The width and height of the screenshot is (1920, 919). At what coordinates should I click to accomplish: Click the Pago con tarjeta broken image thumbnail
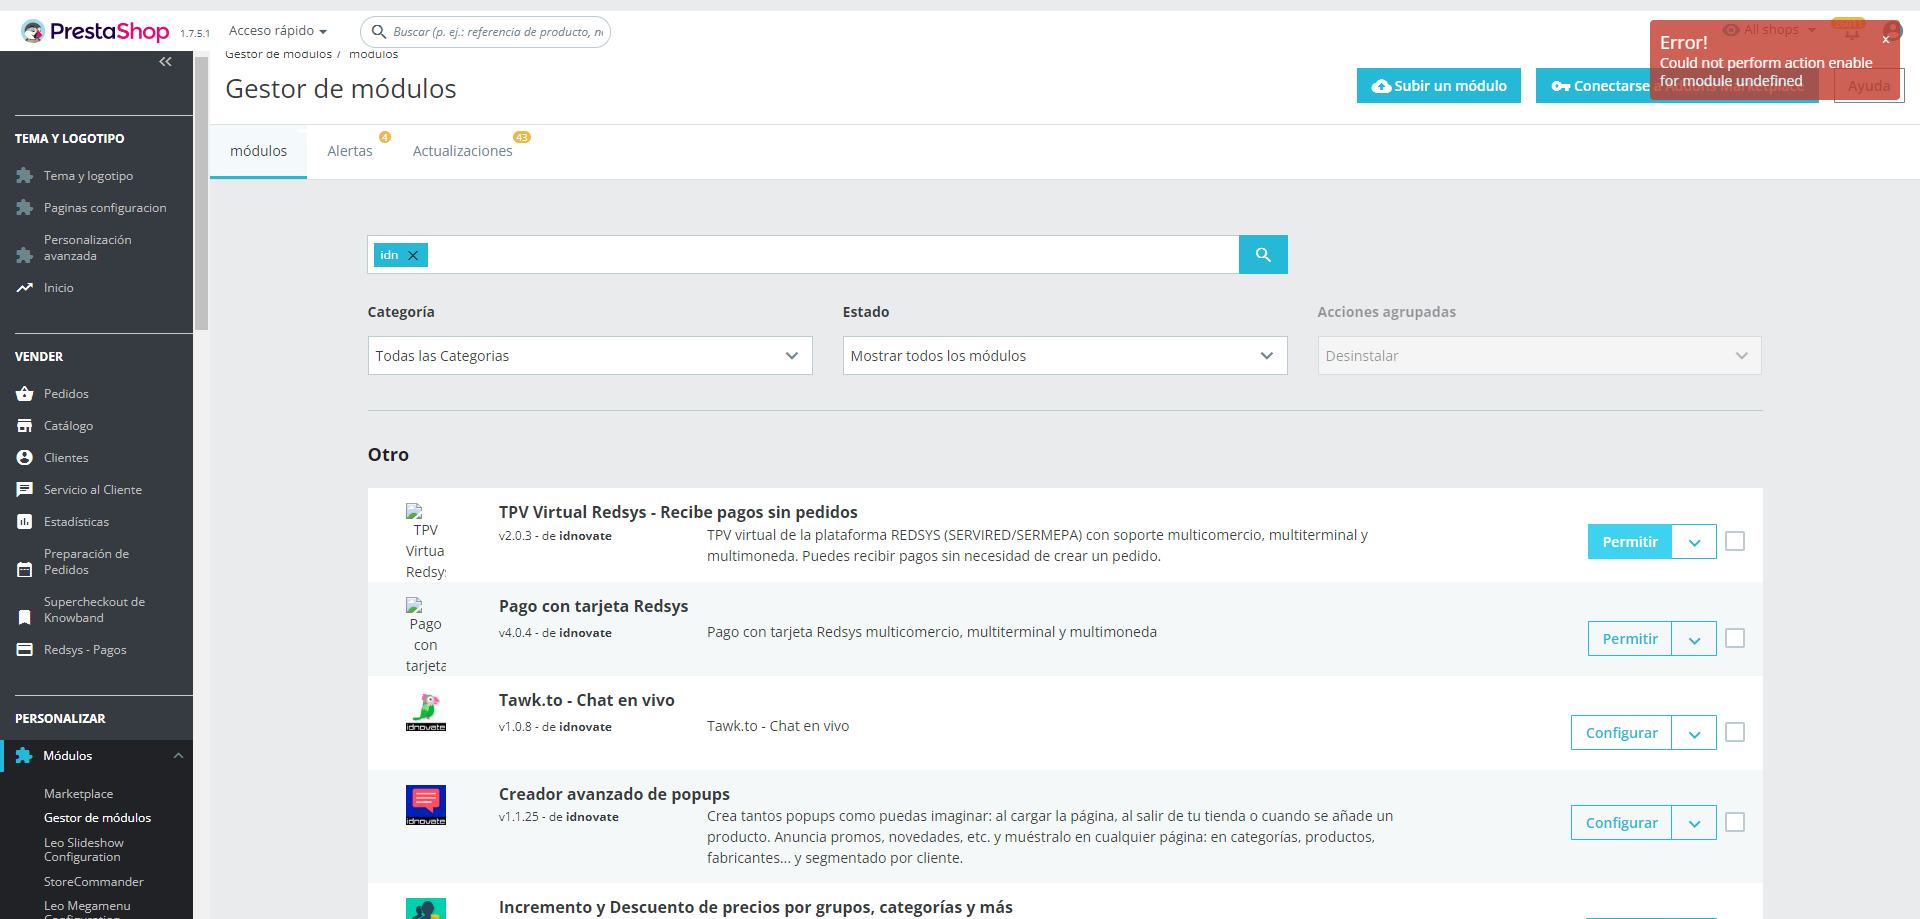tap(426, 635)
